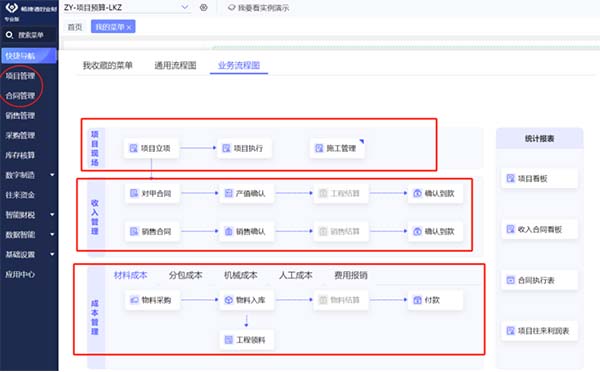Viewport: 600px width, 372px height.
Task: Open the 对甲合同 node
Action: pyautogui.click(x=152, y=193)
